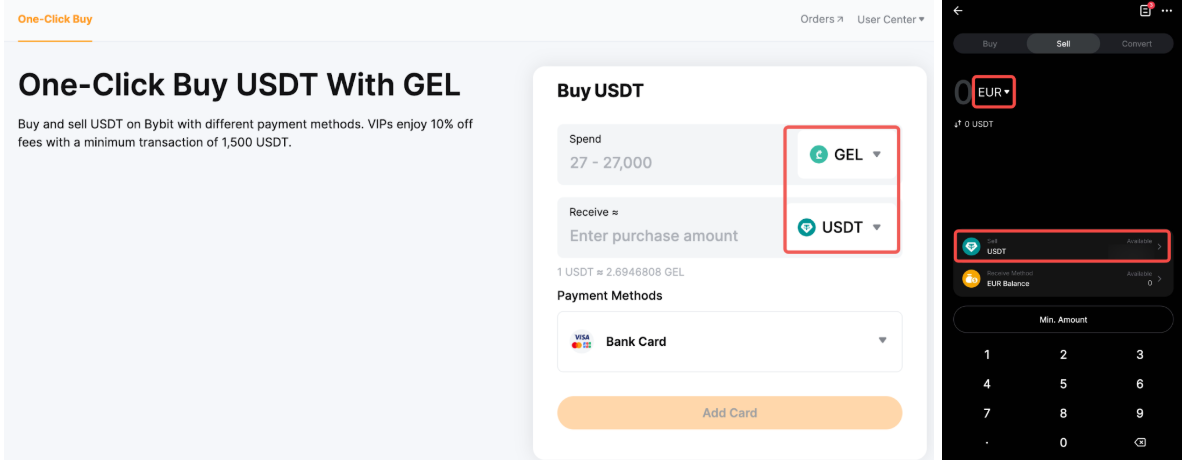This screenshot has width=1182, height=460.
Task: Tap the backspace key on keypad
Action: 1139,442
